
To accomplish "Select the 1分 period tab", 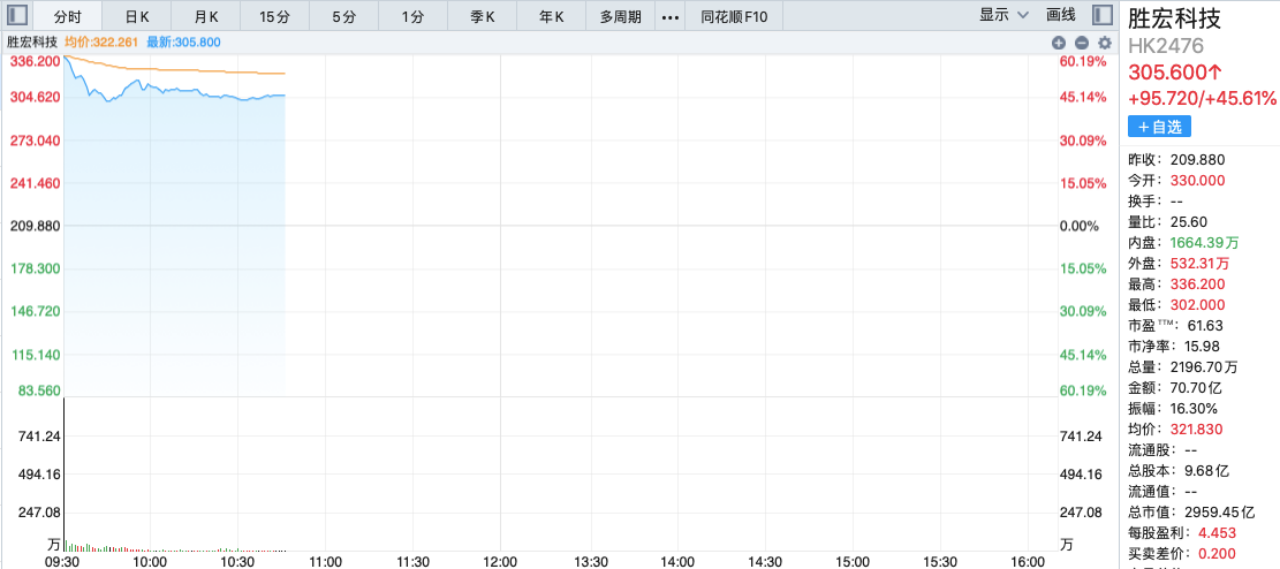I will [412, 16].
